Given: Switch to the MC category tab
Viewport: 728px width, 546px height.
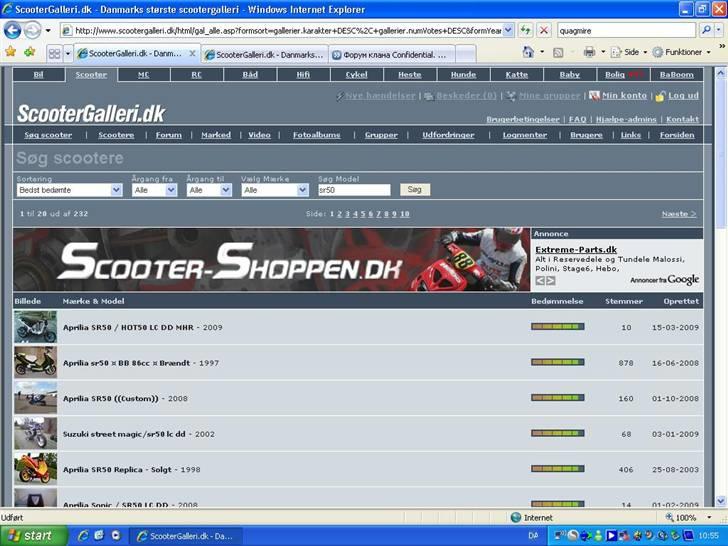Looking at the screenshot, I should click(x=143, y=74).
